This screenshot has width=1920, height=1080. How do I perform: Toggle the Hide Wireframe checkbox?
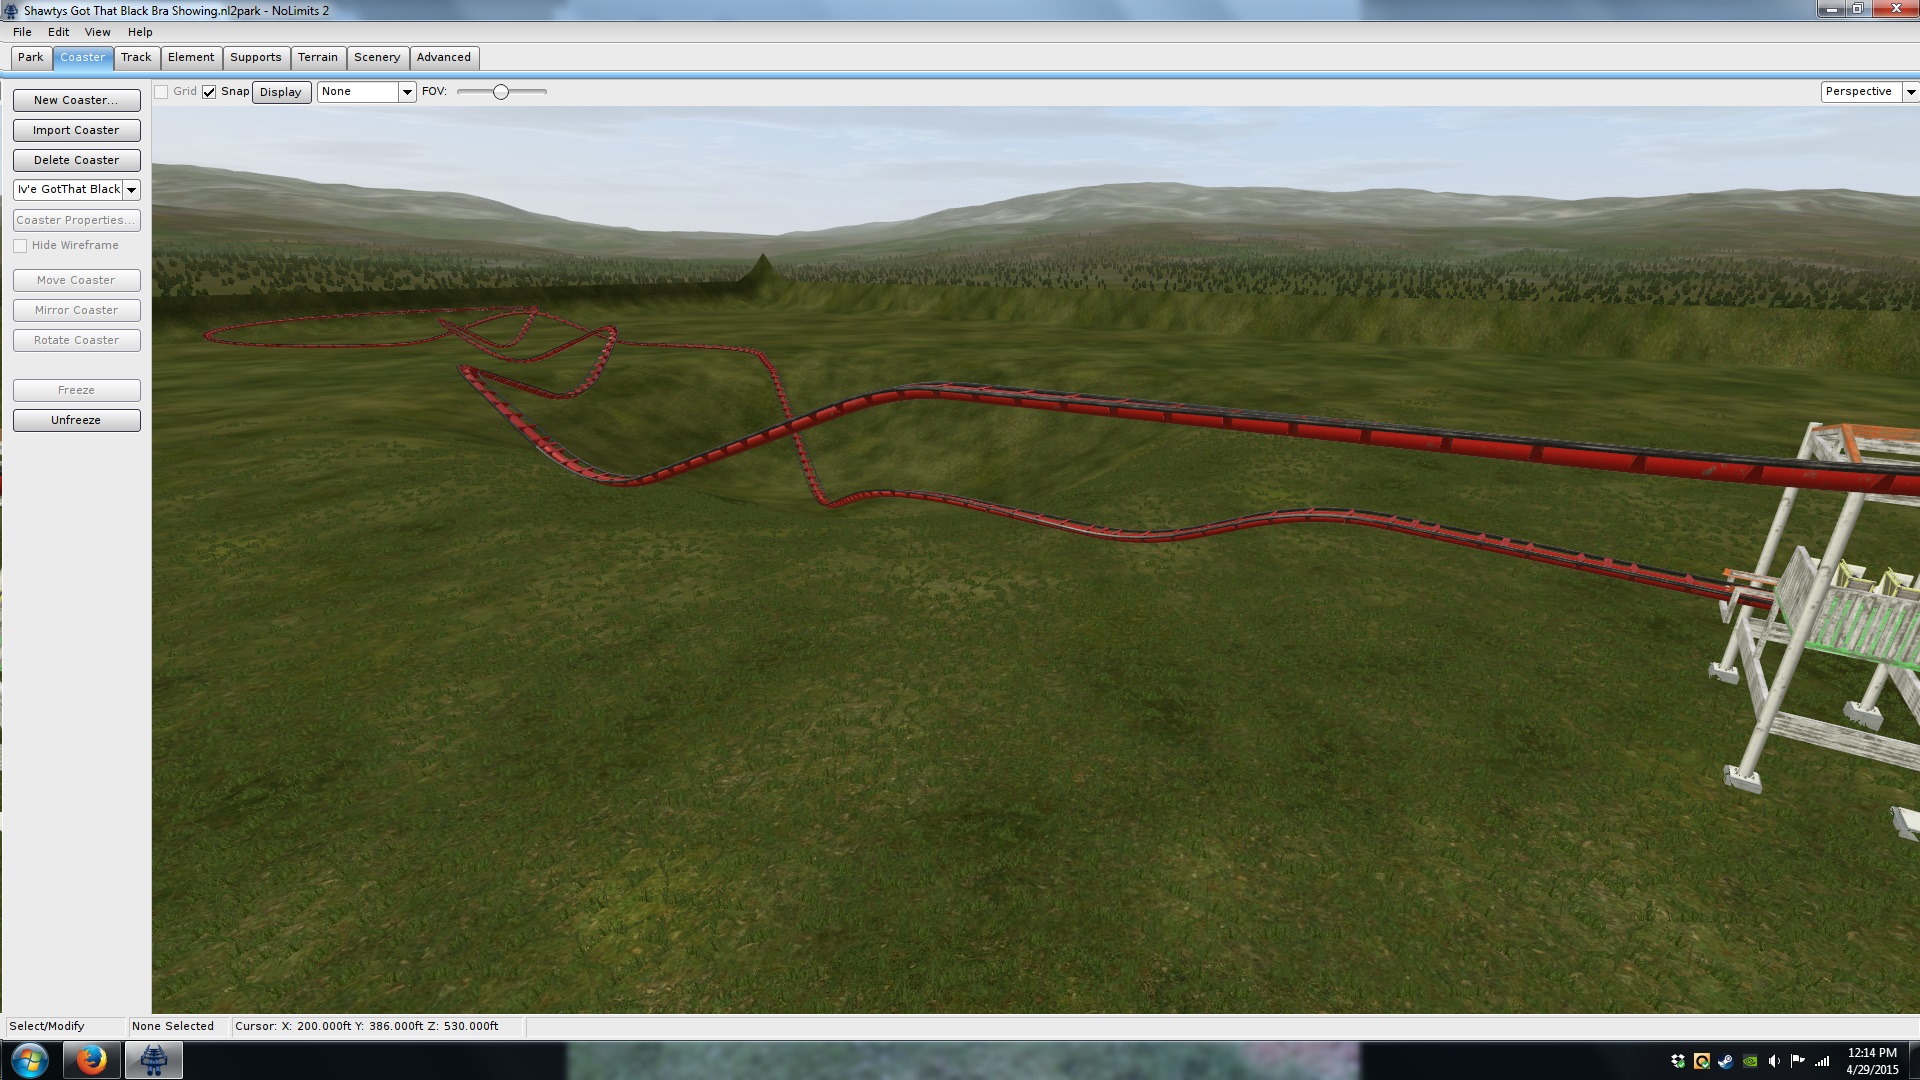20,246
